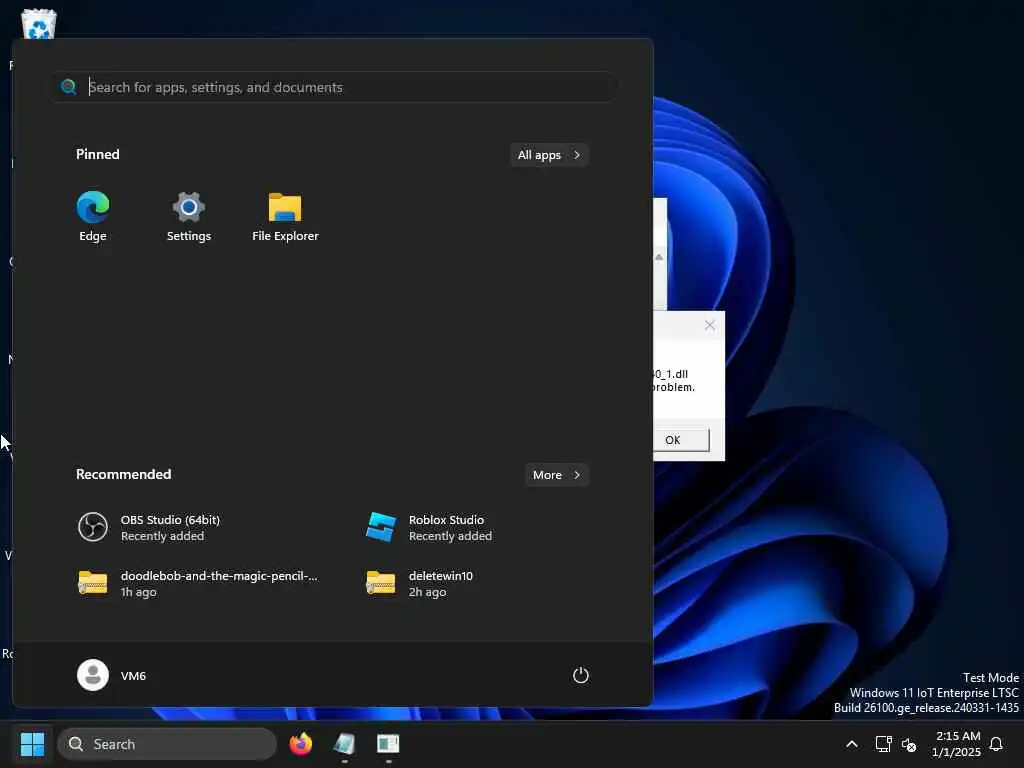Viewport: 1024px width, 768px height.
Task: Click the power button in Start menu
Action: tap(581, 675)
